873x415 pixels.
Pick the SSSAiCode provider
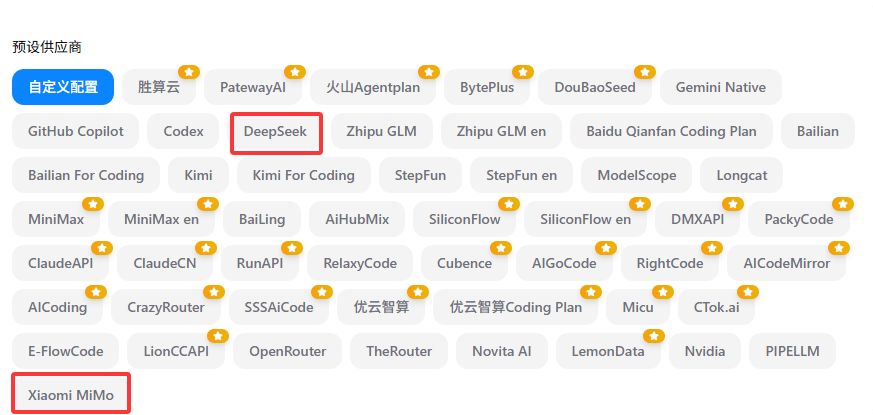(278, 307)
